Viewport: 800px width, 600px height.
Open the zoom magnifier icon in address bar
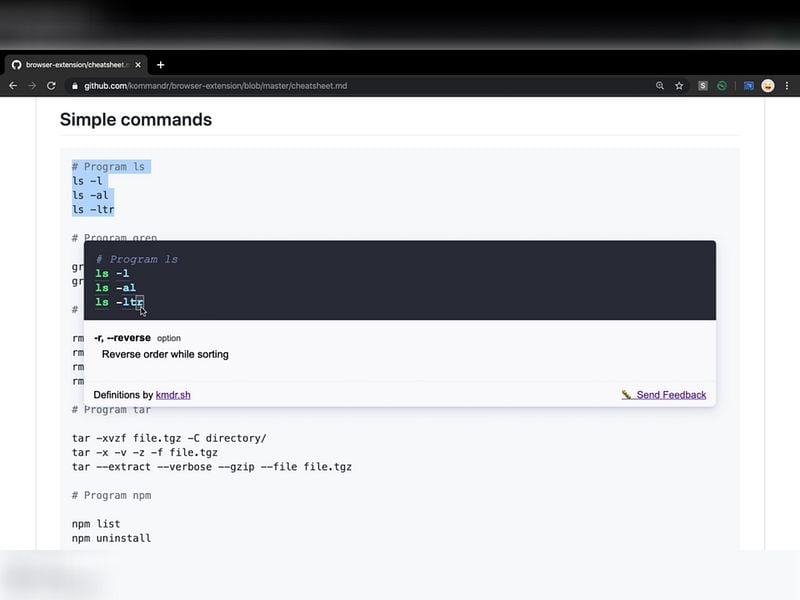[659, 86]
